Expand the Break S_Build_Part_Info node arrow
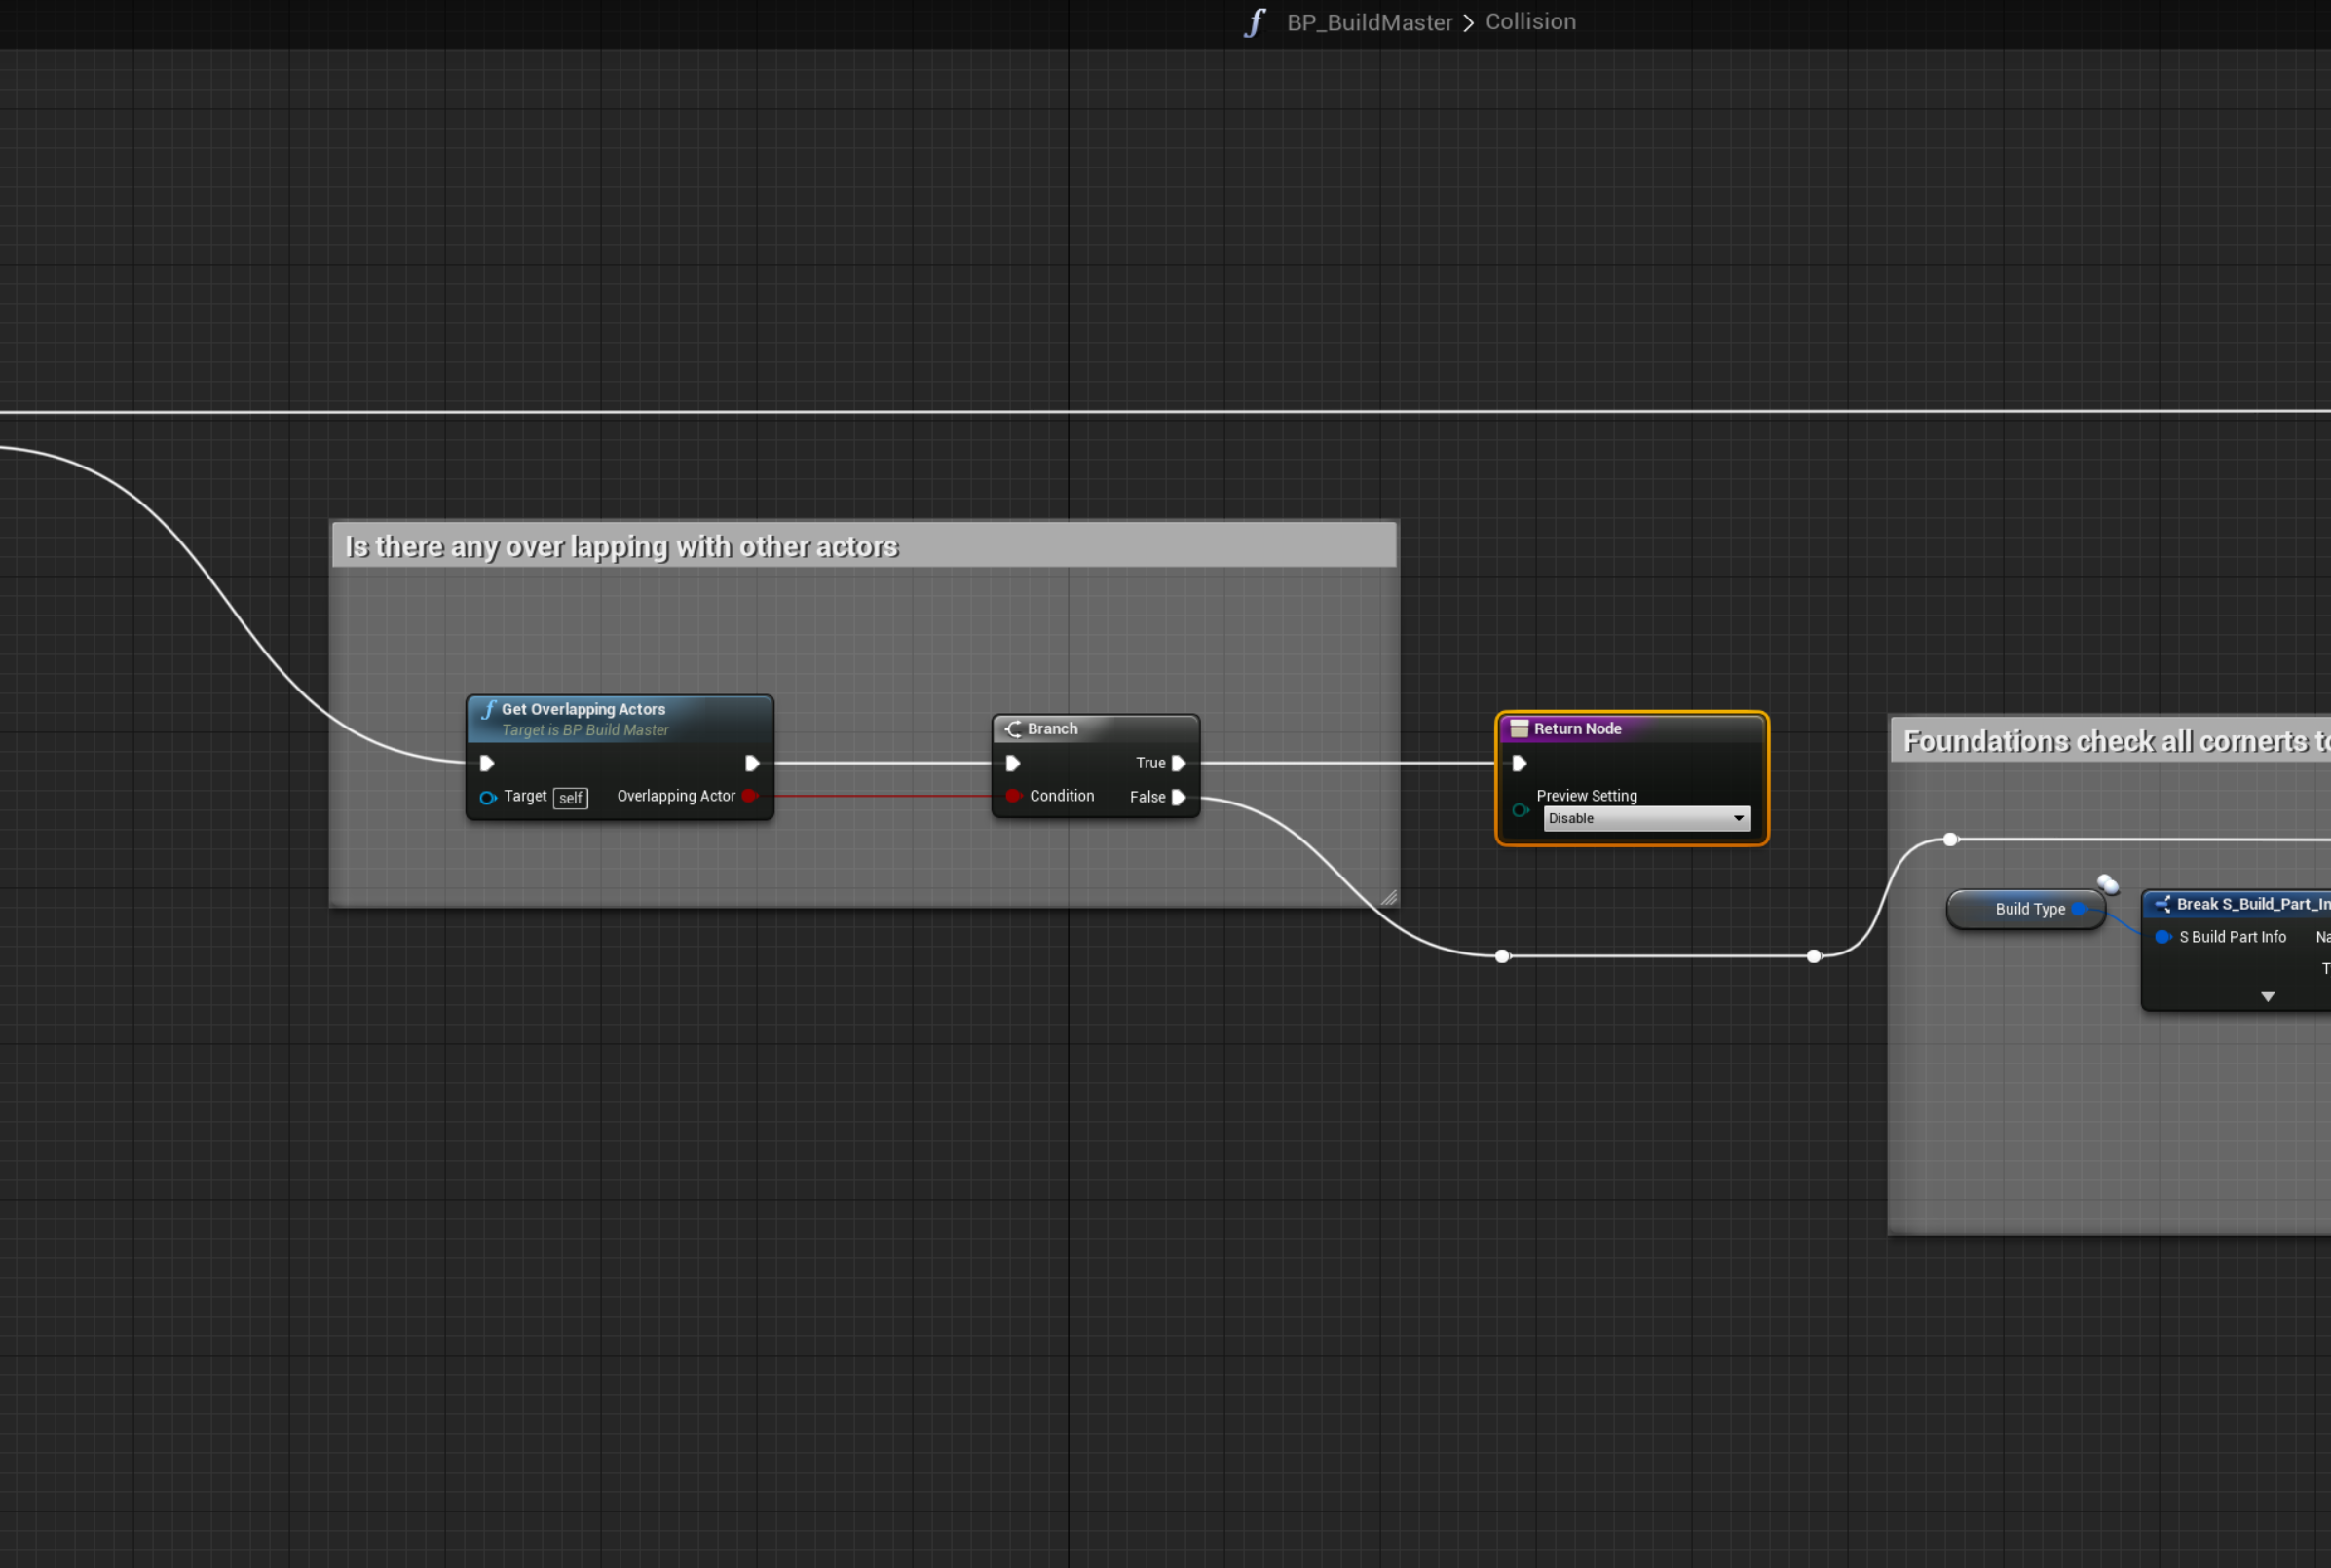2331x1568 pixels. 2267,996
